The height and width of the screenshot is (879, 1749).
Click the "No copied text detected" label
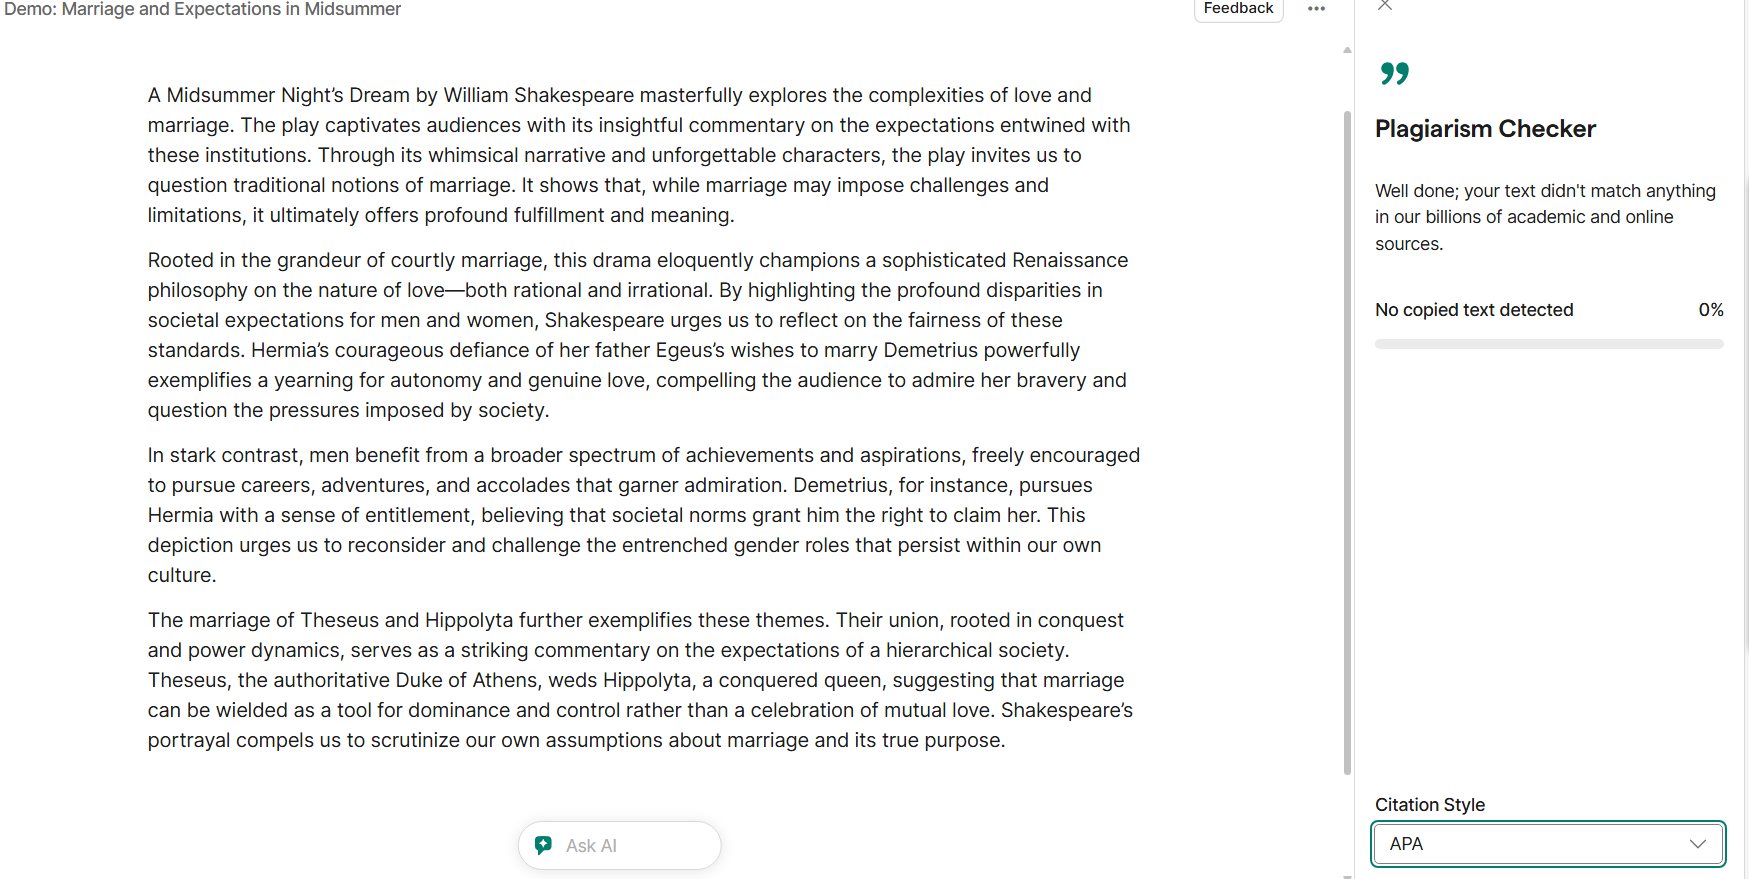pyautogui.click(x=1474, y=310)
